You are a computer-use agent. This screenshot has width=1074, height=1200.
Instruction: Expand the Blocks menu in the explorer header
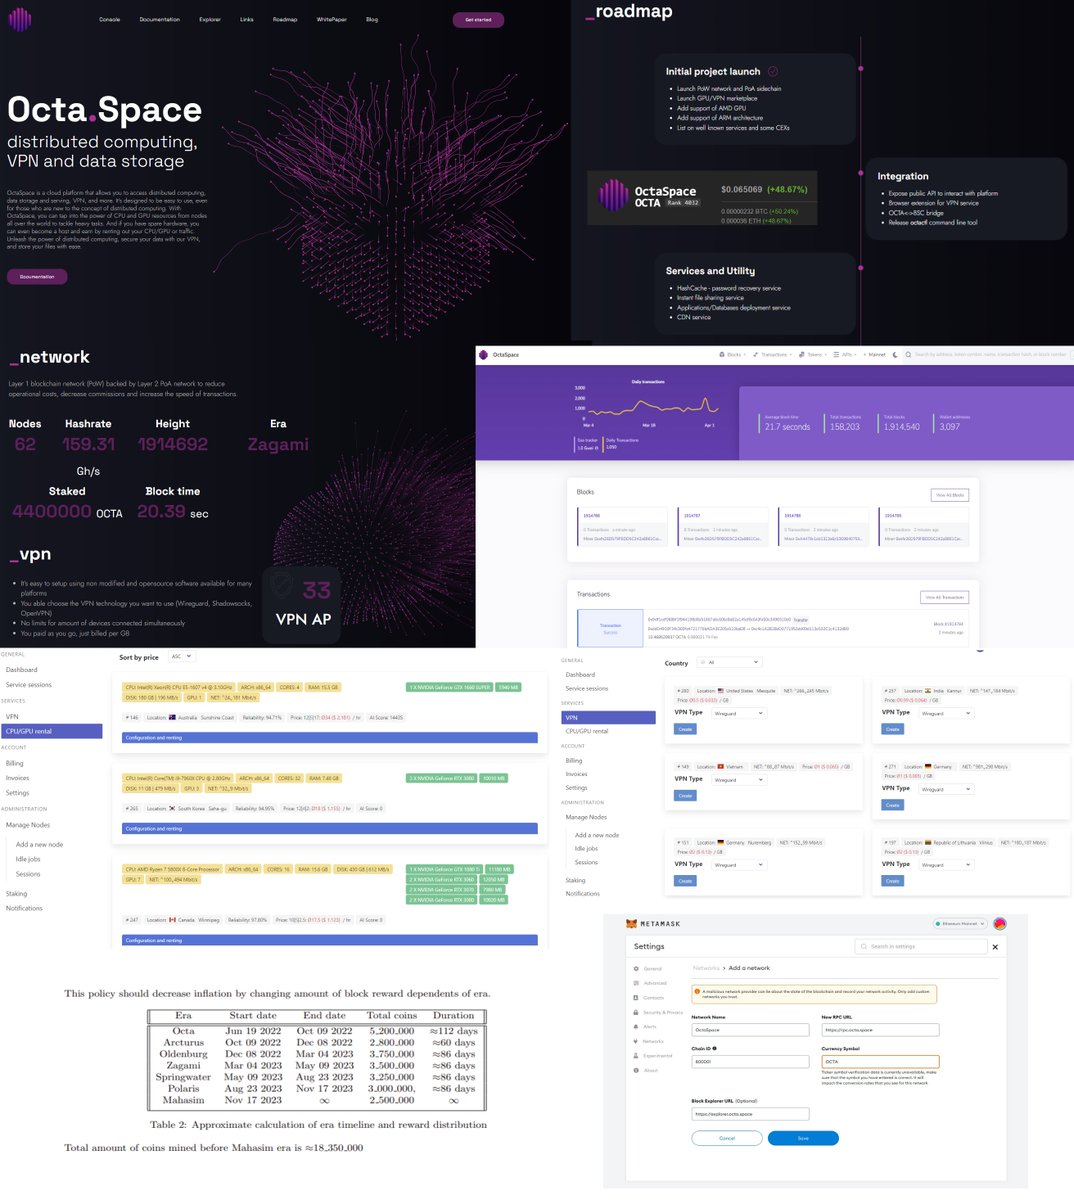click(x=733, y=354)
